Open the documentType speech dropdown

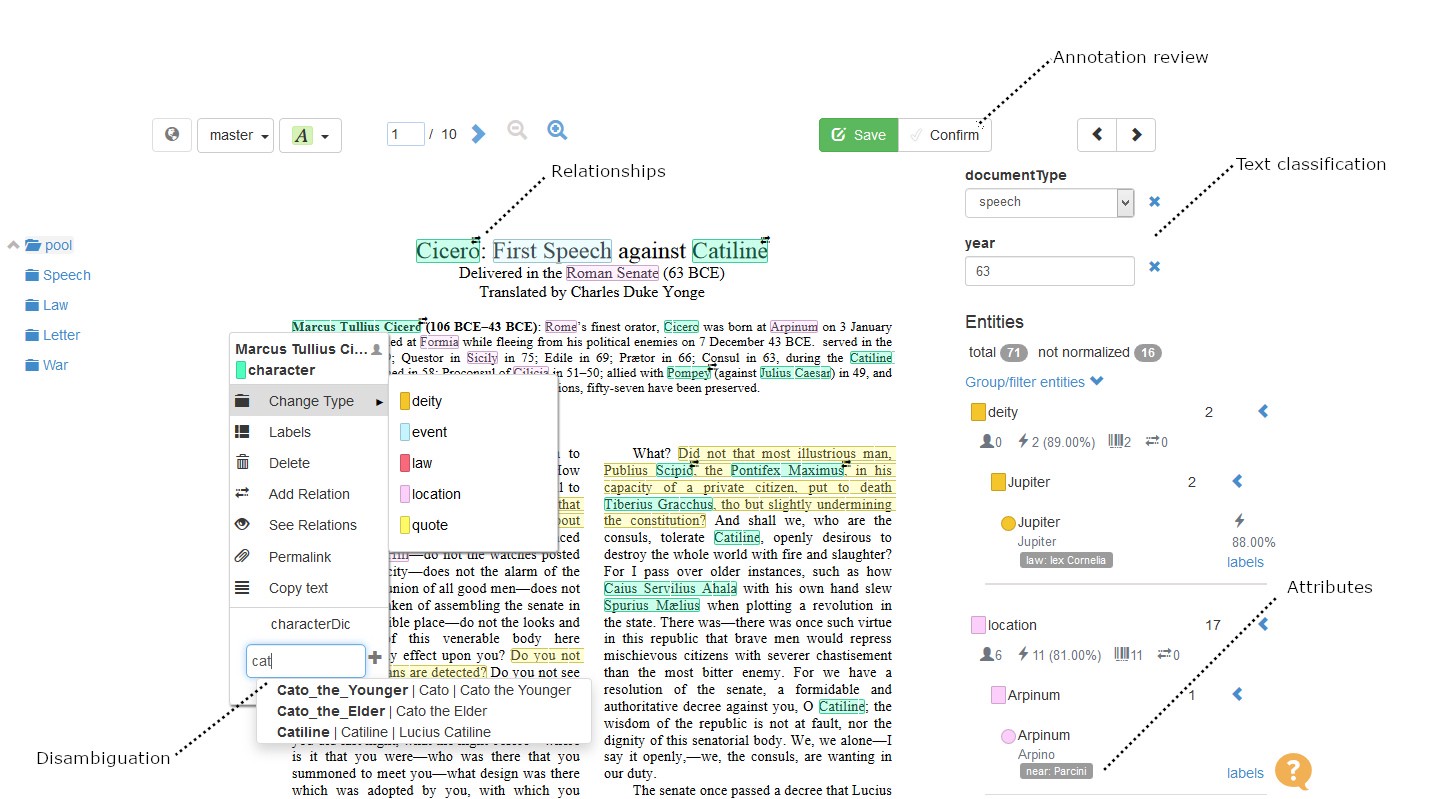tap(1049, 202)
